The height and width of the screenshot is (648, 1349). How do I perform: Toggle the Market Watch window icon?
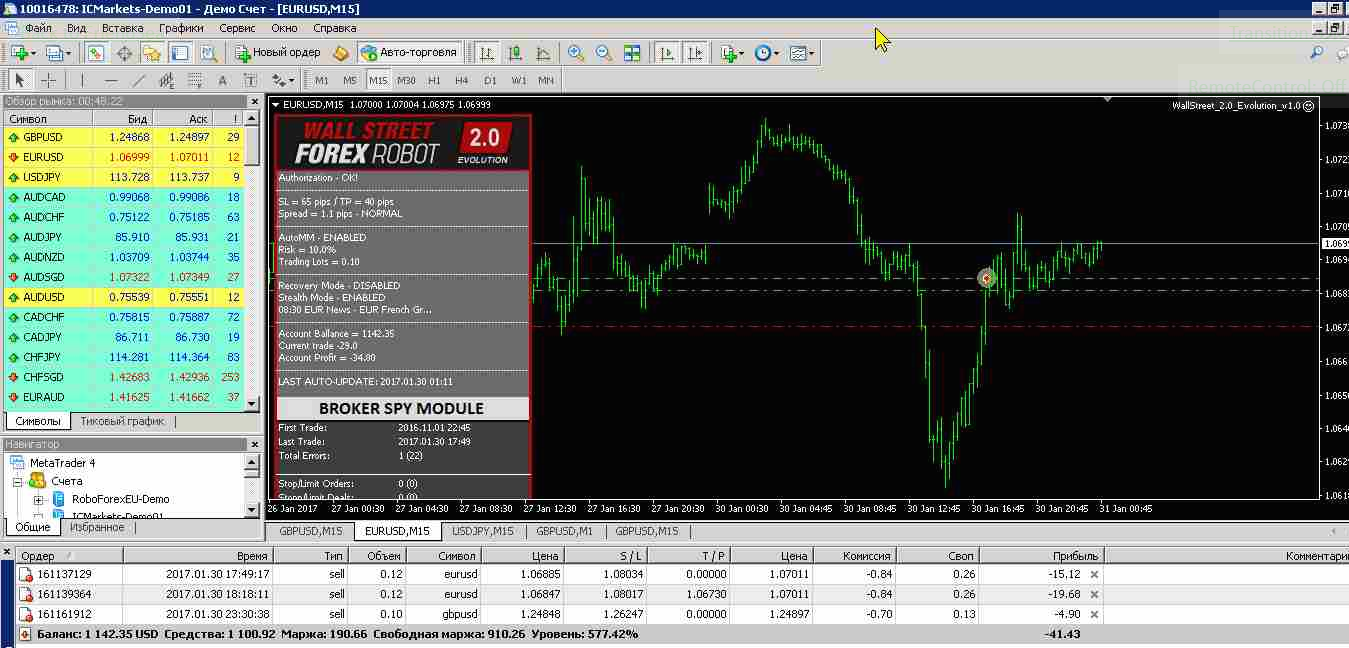(x=96, y=53)
